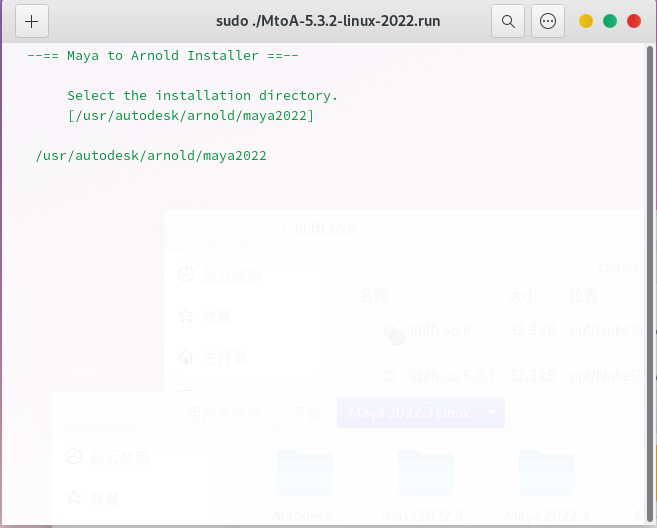Click the Maya to Arnold Installer header text
The width and height of the screenshot is (657, 528).
162,55
